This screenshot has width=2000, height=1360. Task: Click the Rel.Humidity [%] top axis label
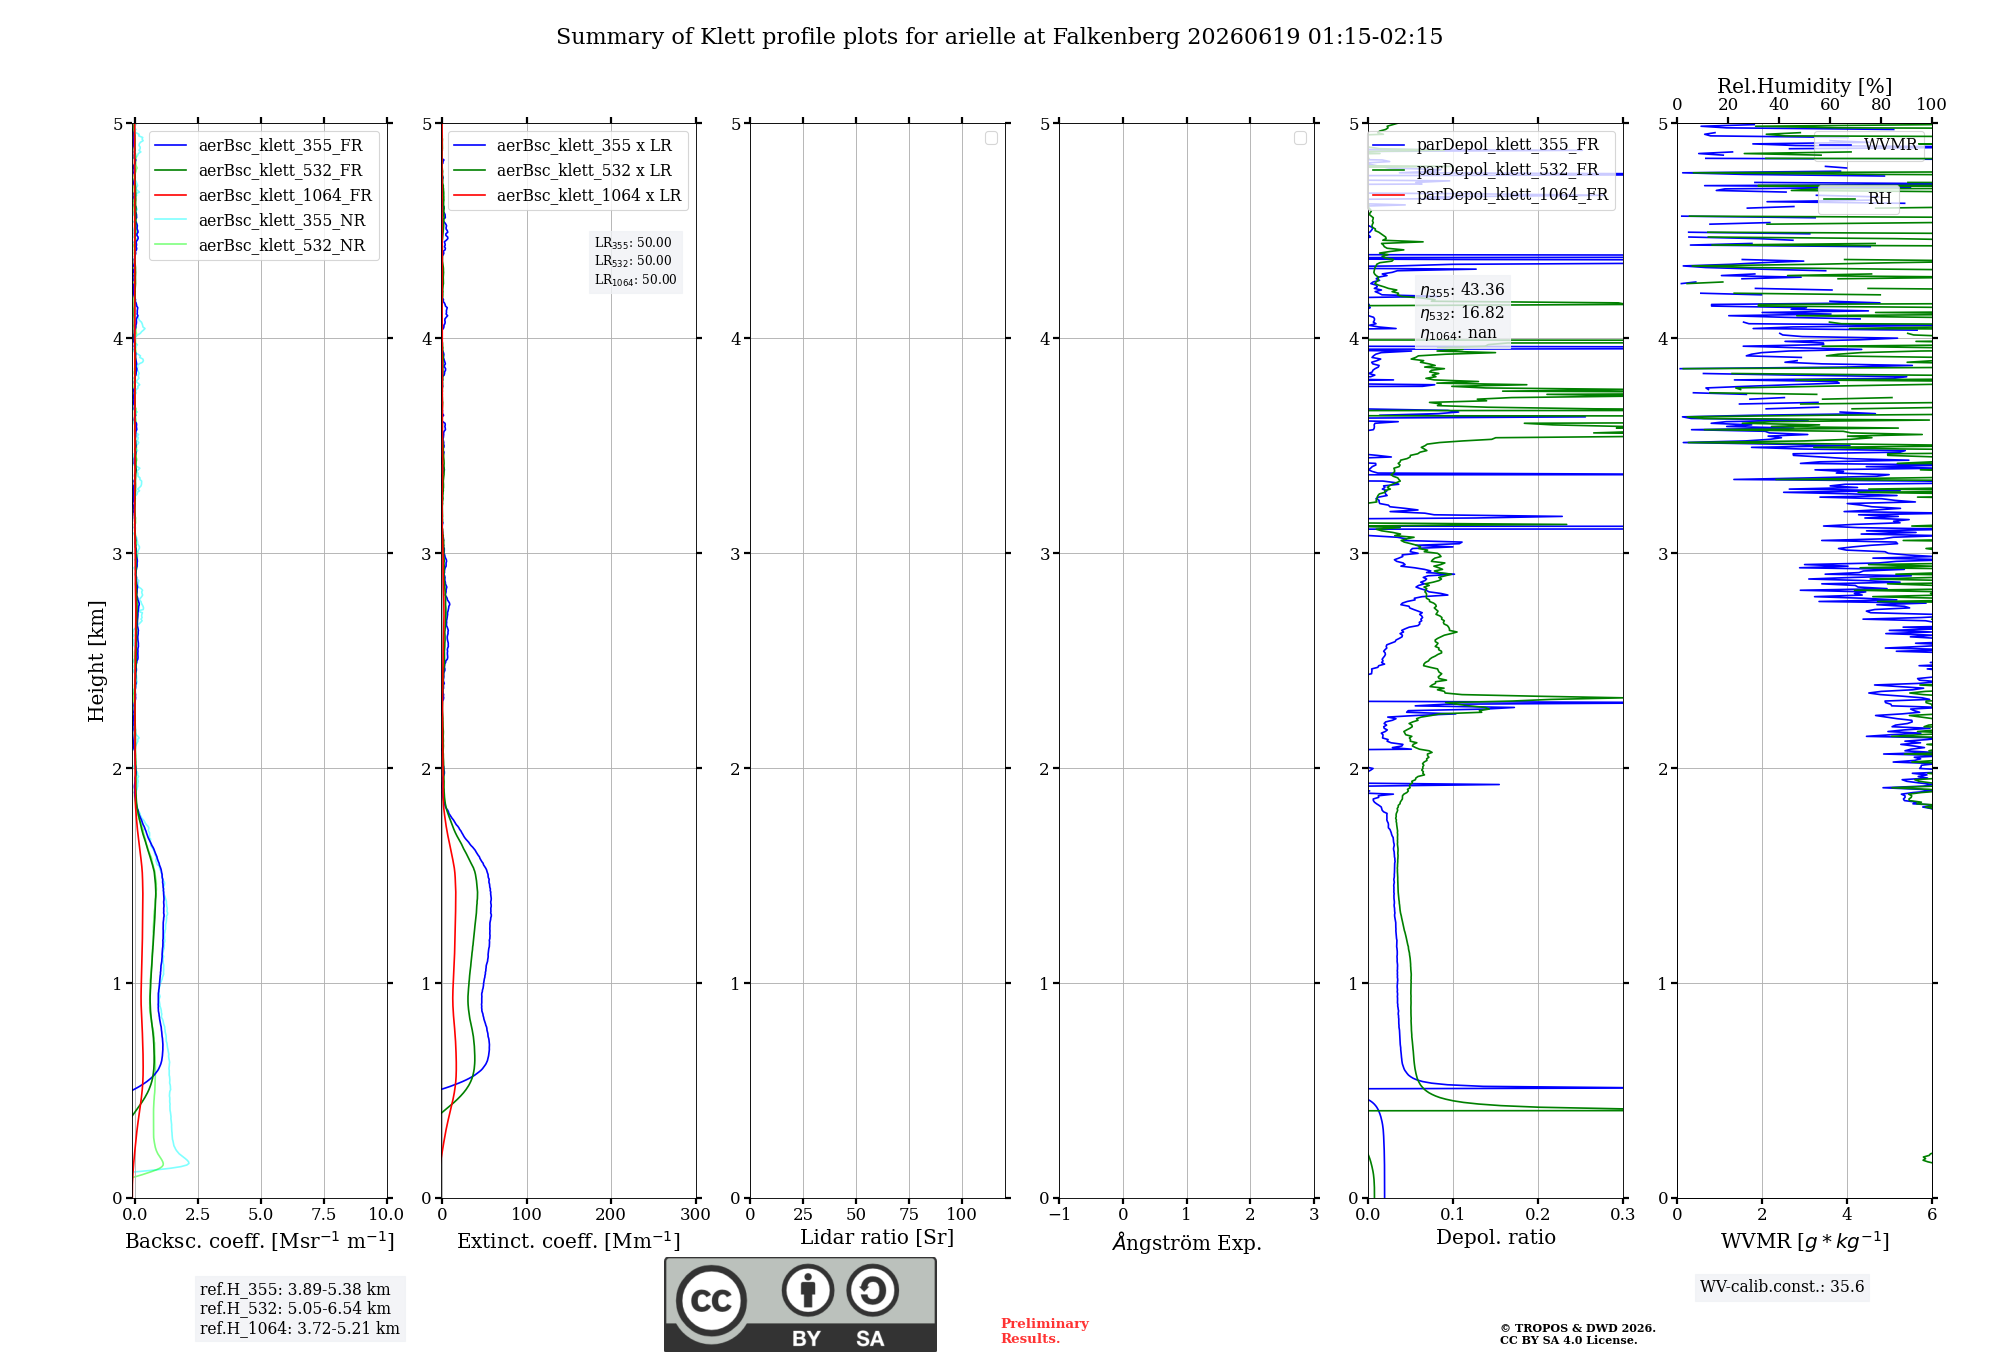[1805, 87]
